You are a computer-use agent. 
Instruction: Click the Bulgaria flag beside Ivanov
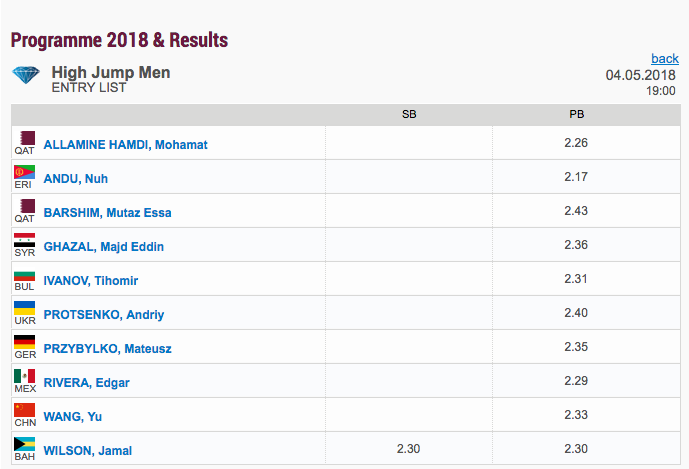coord(24,273)
